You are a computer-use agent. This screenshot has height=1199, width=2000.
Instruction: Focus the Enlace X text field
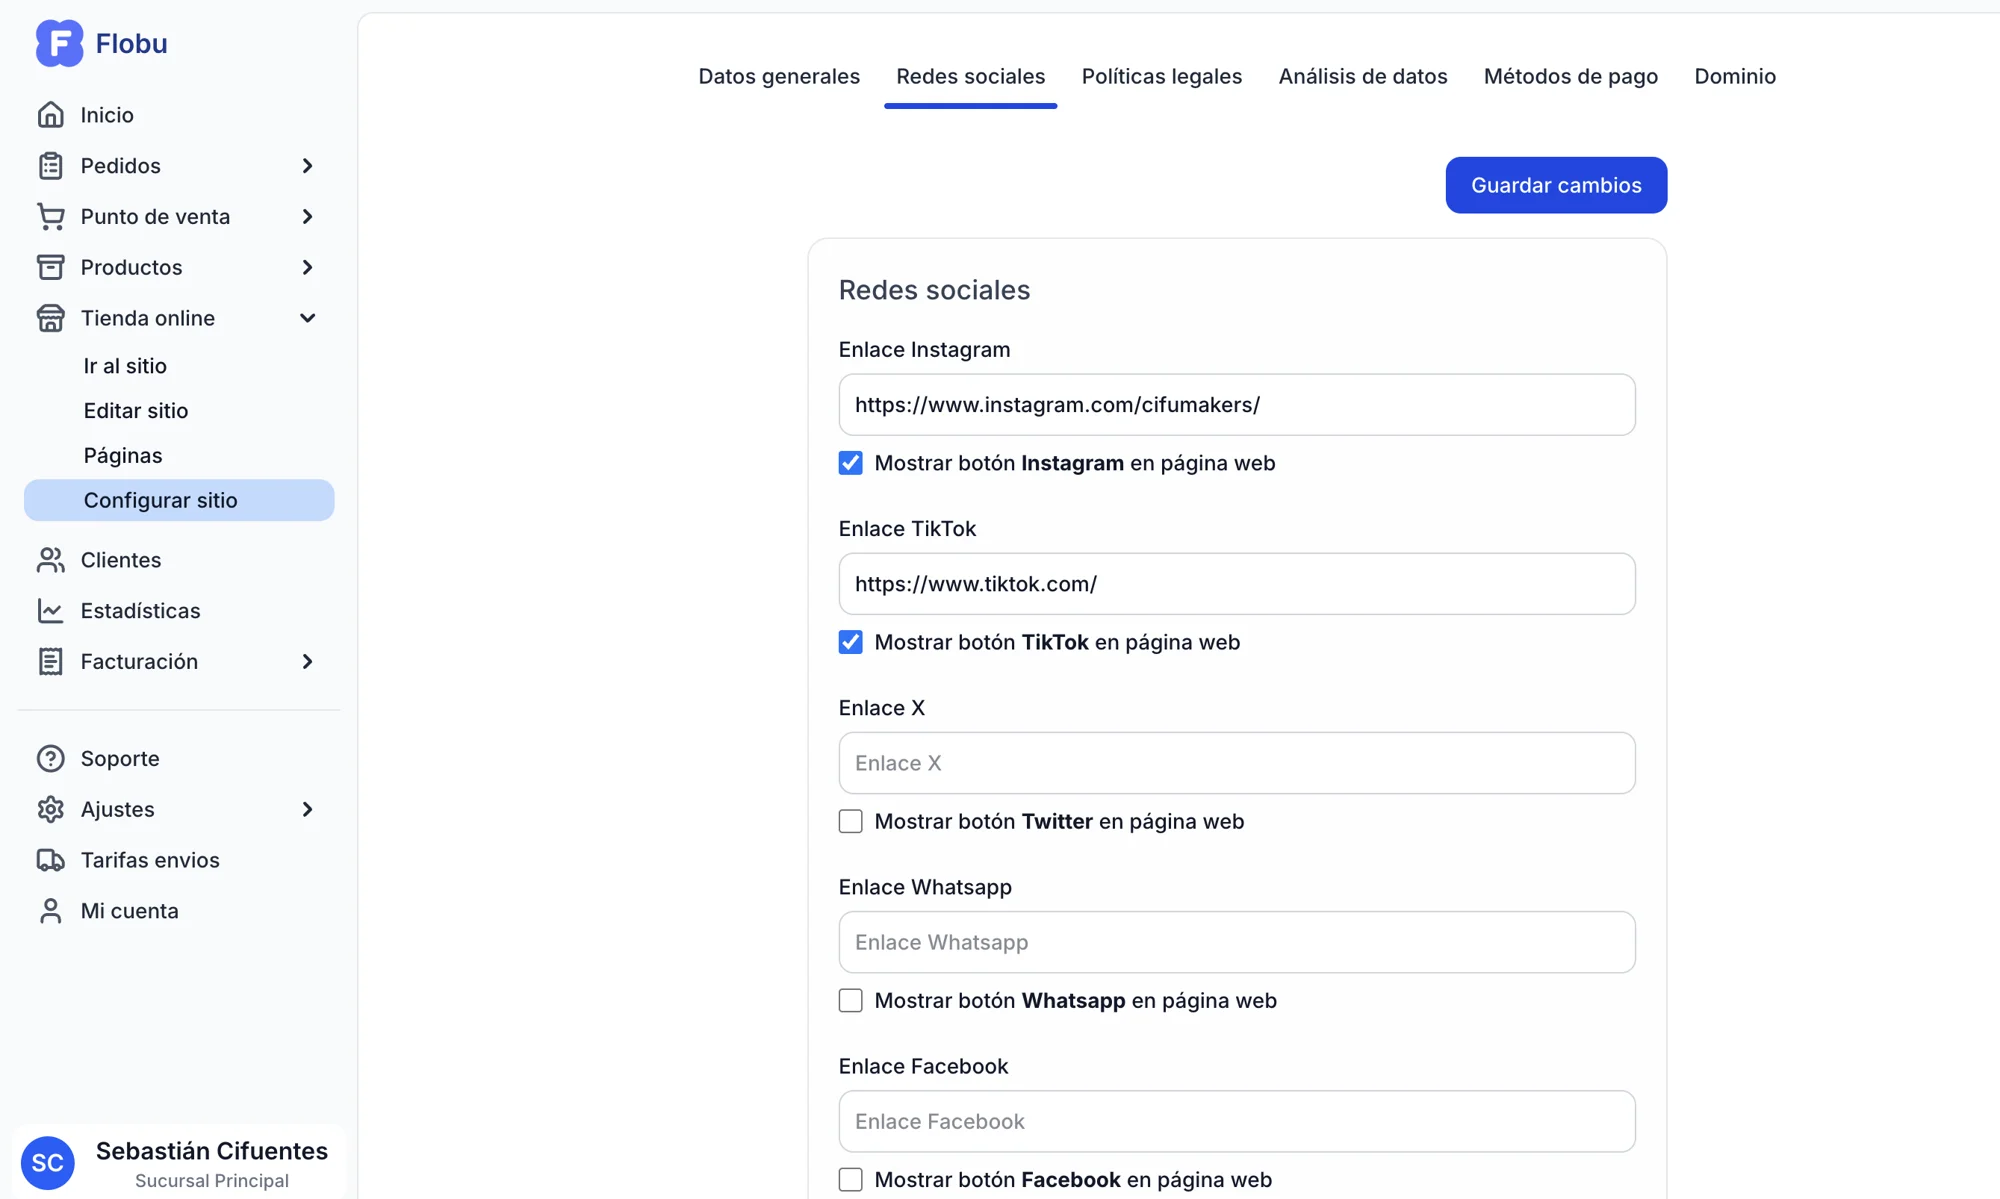tap(1236, 763)
